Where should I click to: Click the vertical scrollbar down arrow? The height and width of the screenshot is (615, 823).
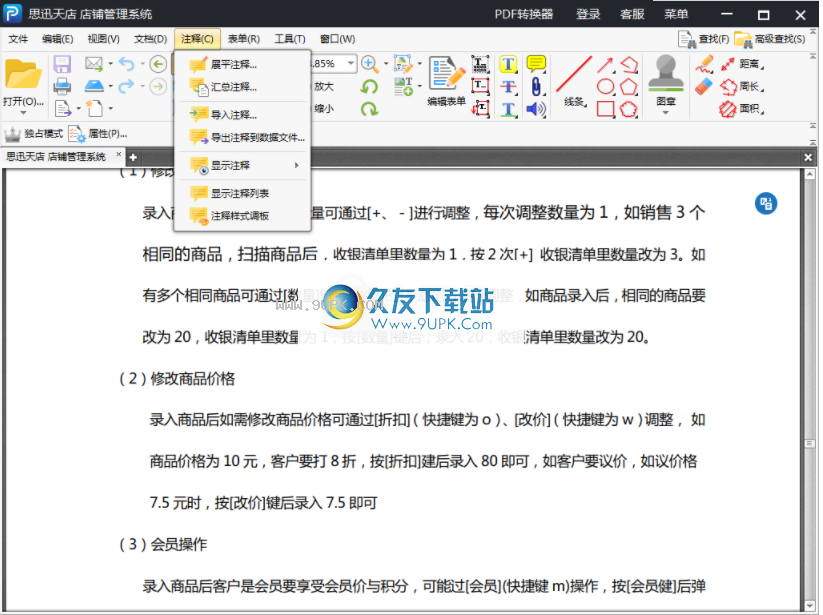tap(809, 606)
